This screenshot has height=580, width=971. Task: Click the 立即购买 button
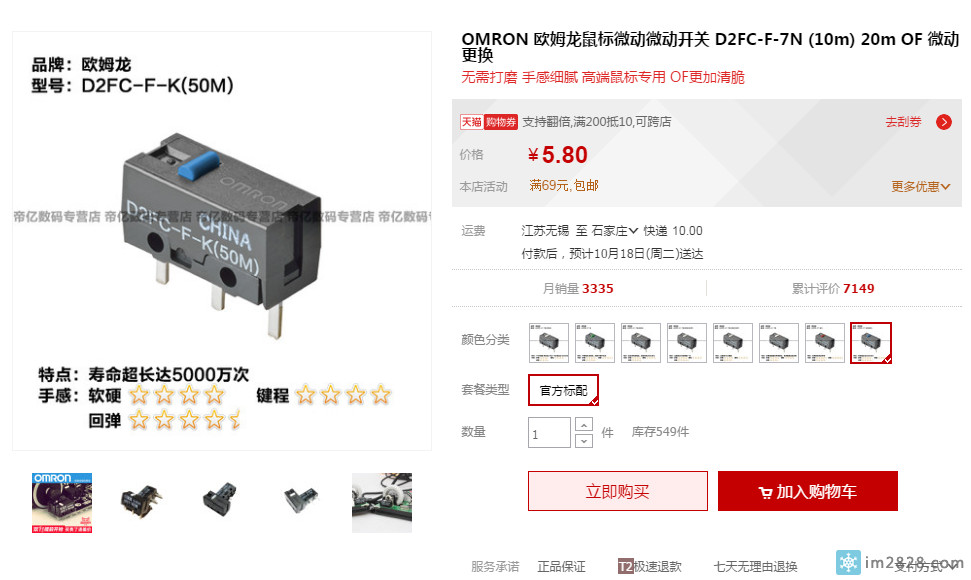coord(617,491)
